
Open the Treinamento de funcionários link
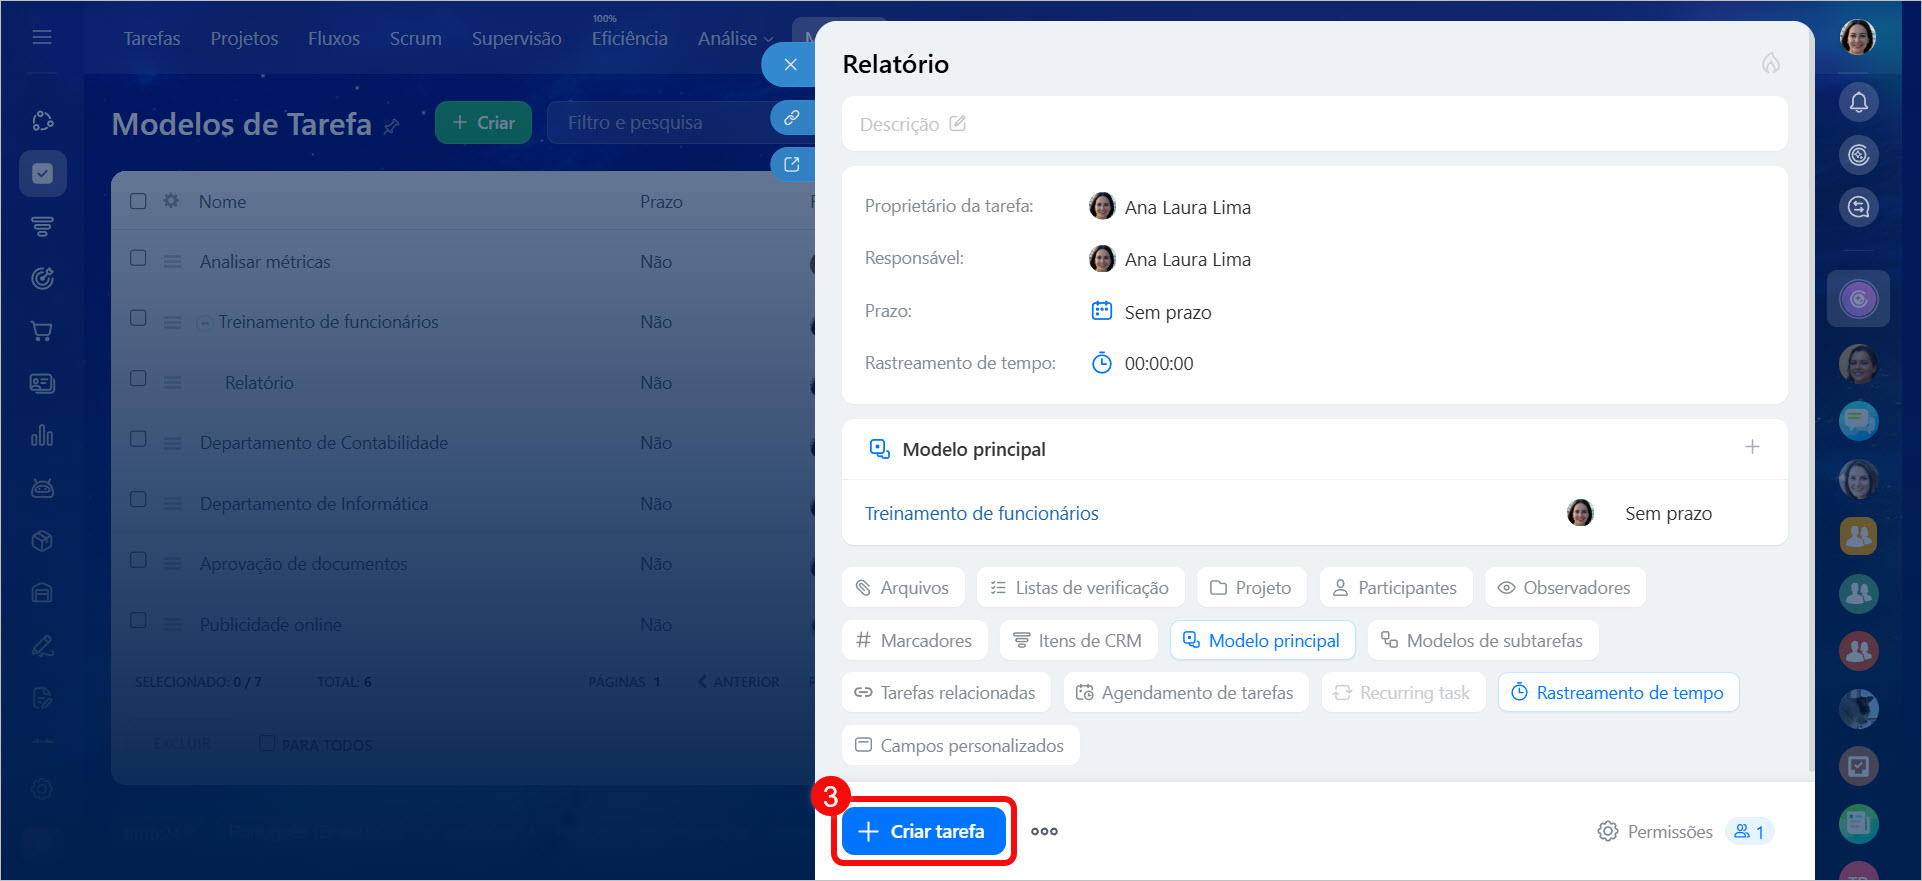981,513
